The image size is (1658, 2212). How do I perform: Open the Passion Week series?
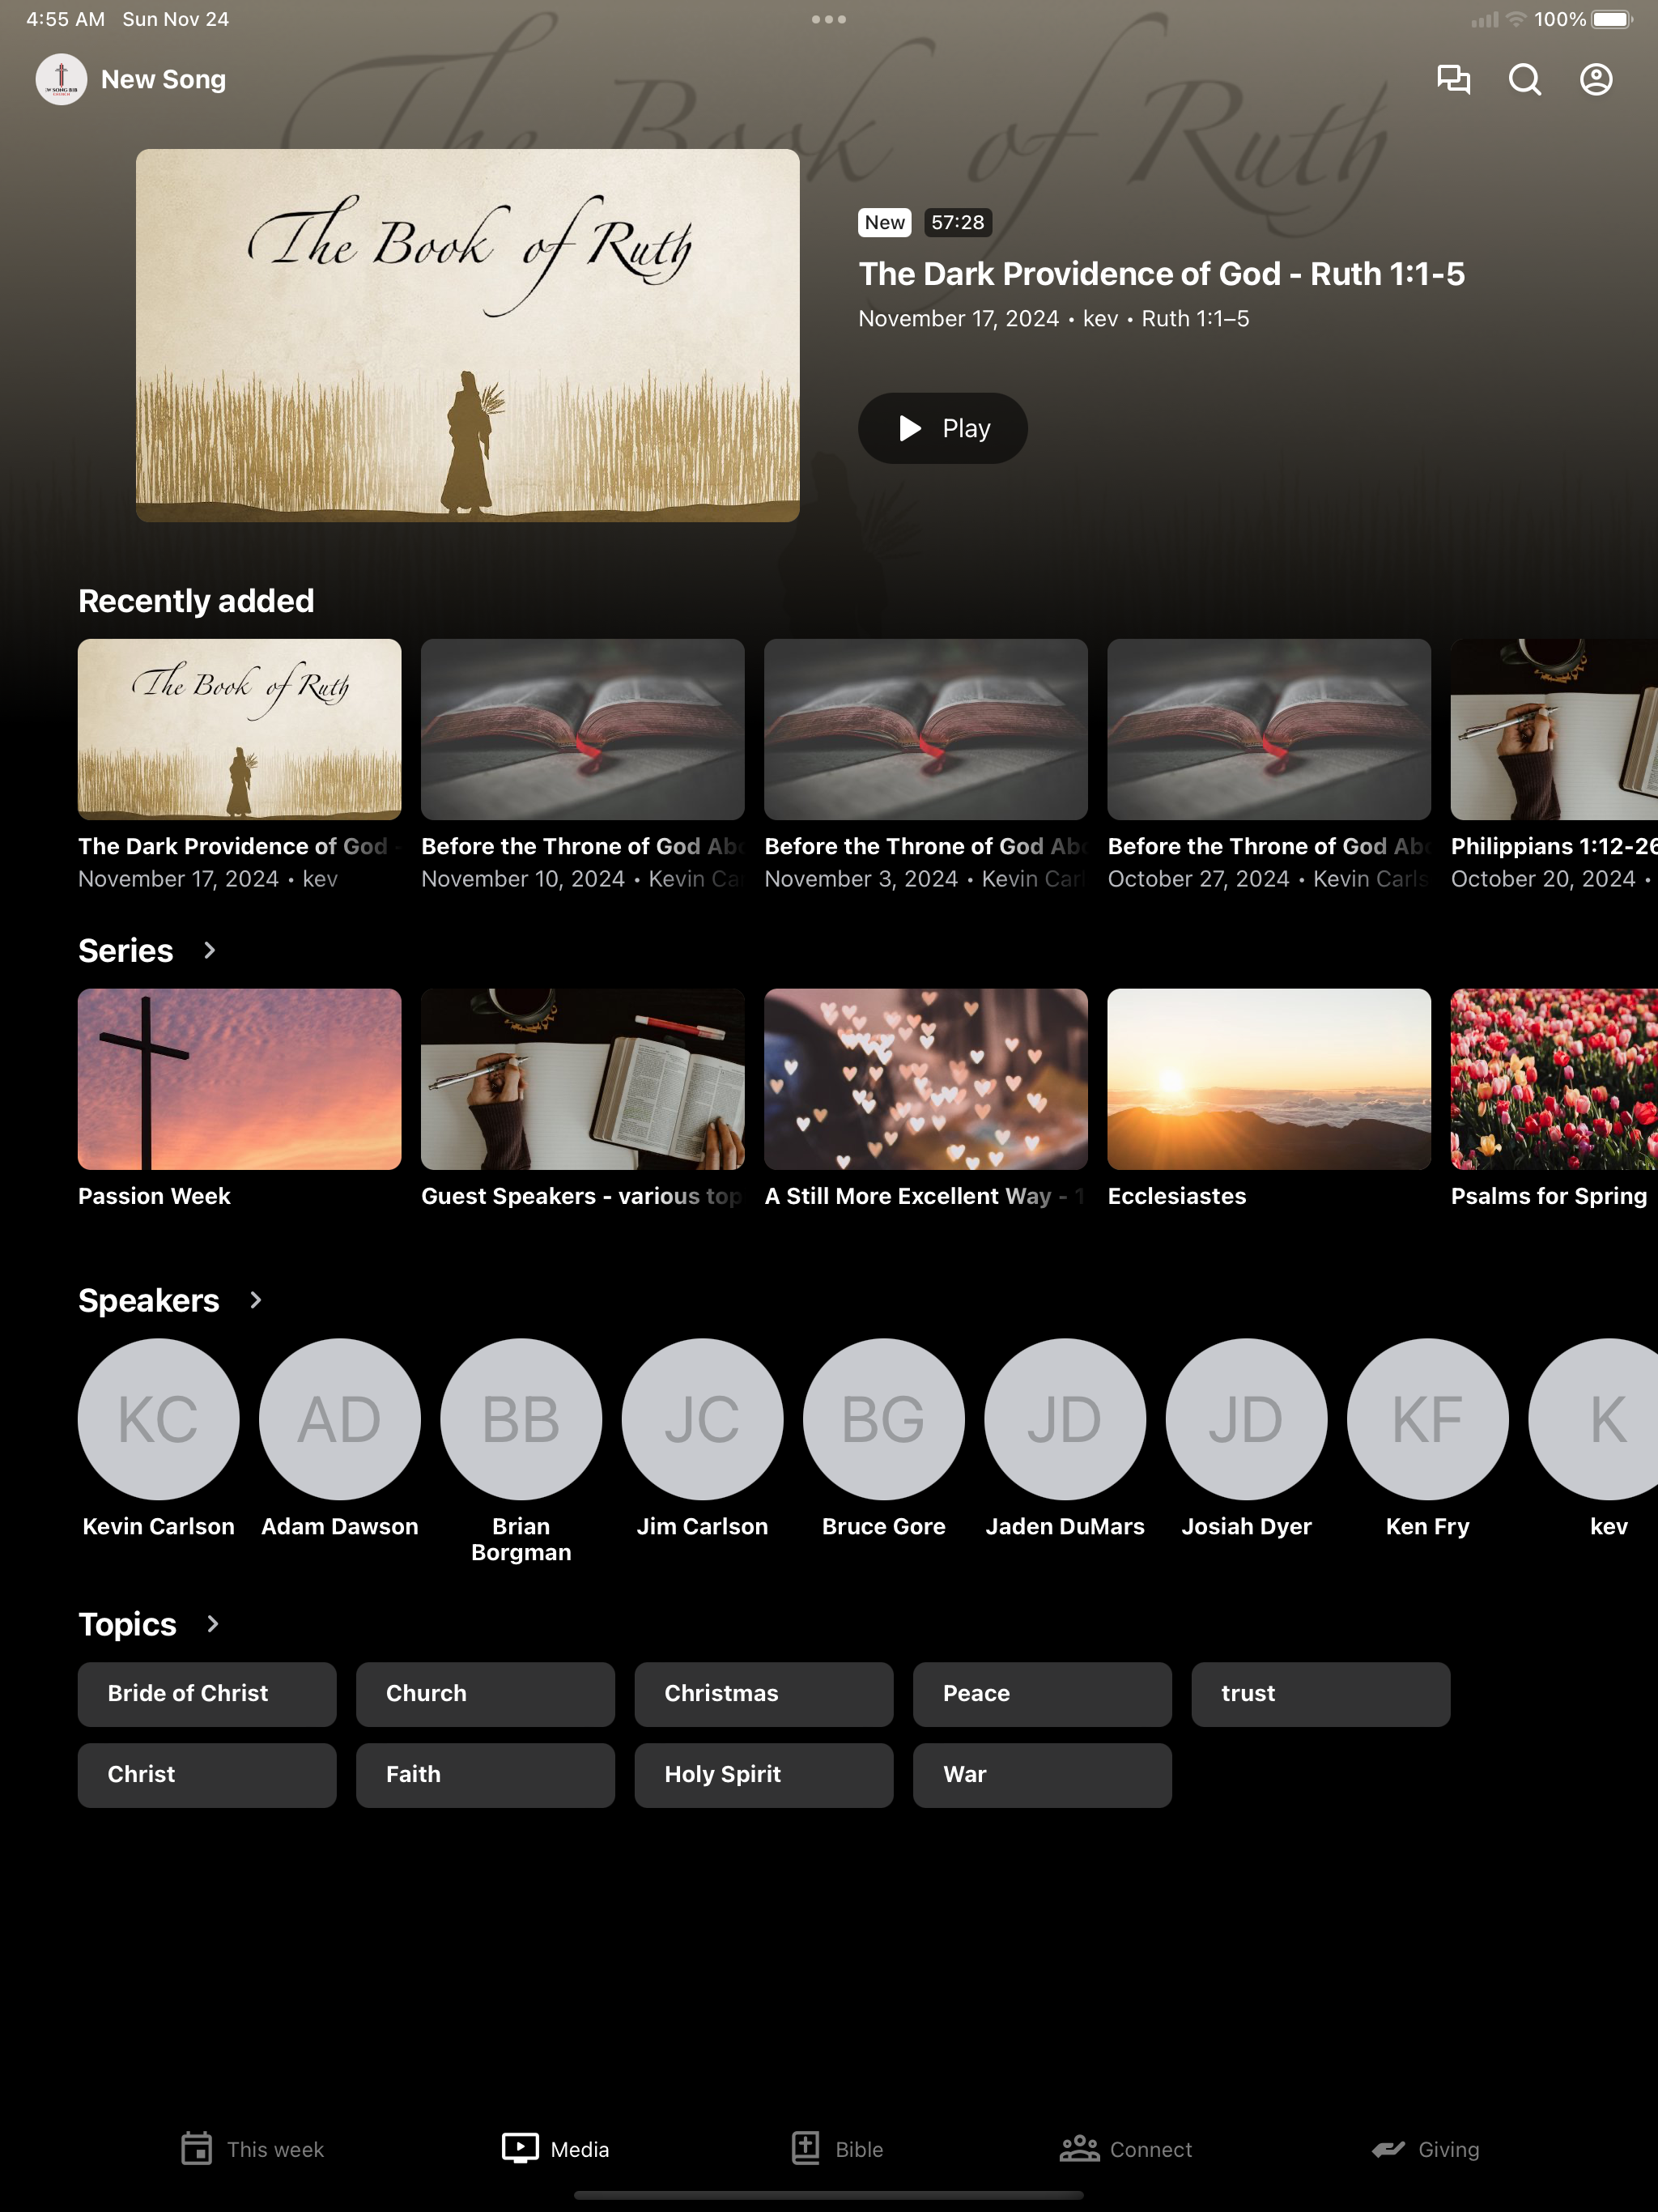tap(240, 1079)
